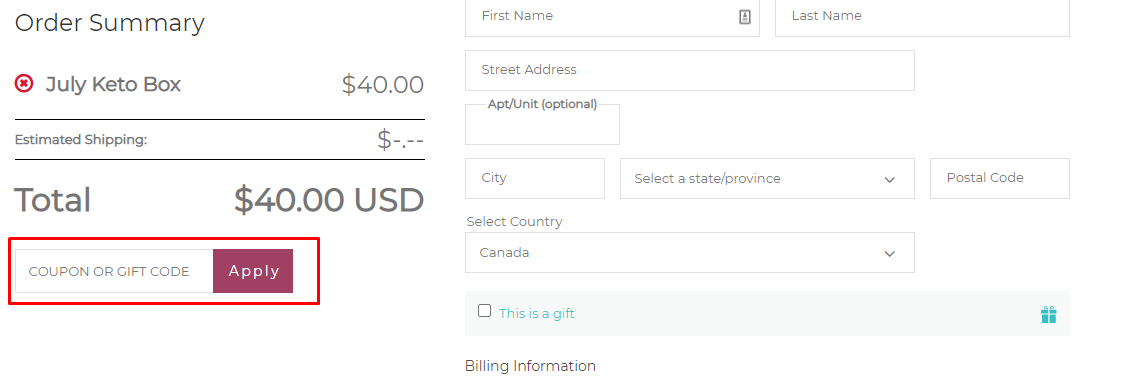
Task: Check the 'This is a gift' checkbox
Action: (x=484, y=311)
